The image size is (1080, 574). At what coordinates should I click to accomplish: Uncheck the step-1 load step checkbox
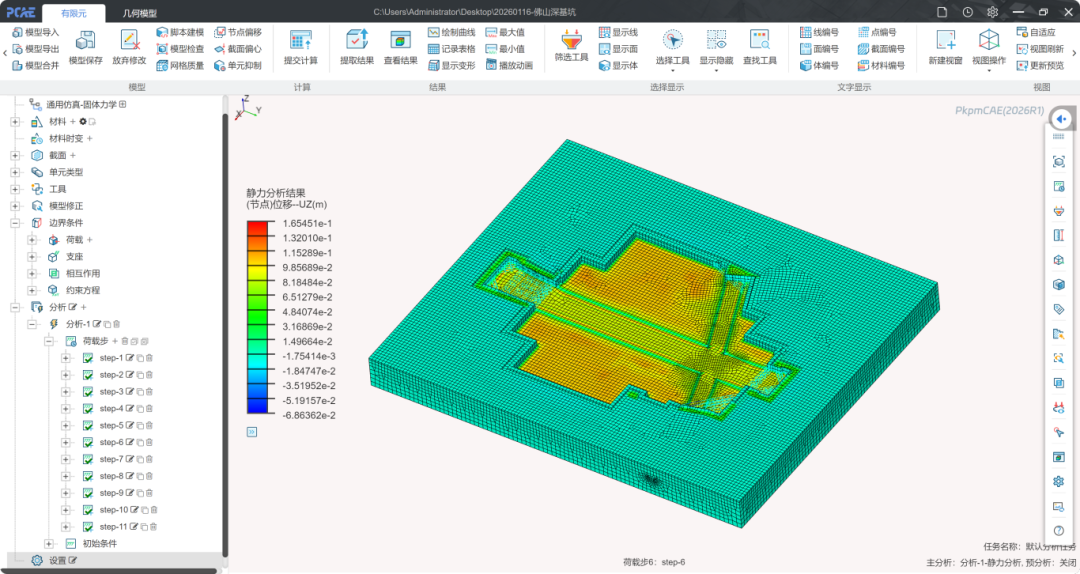coord(88,358)
